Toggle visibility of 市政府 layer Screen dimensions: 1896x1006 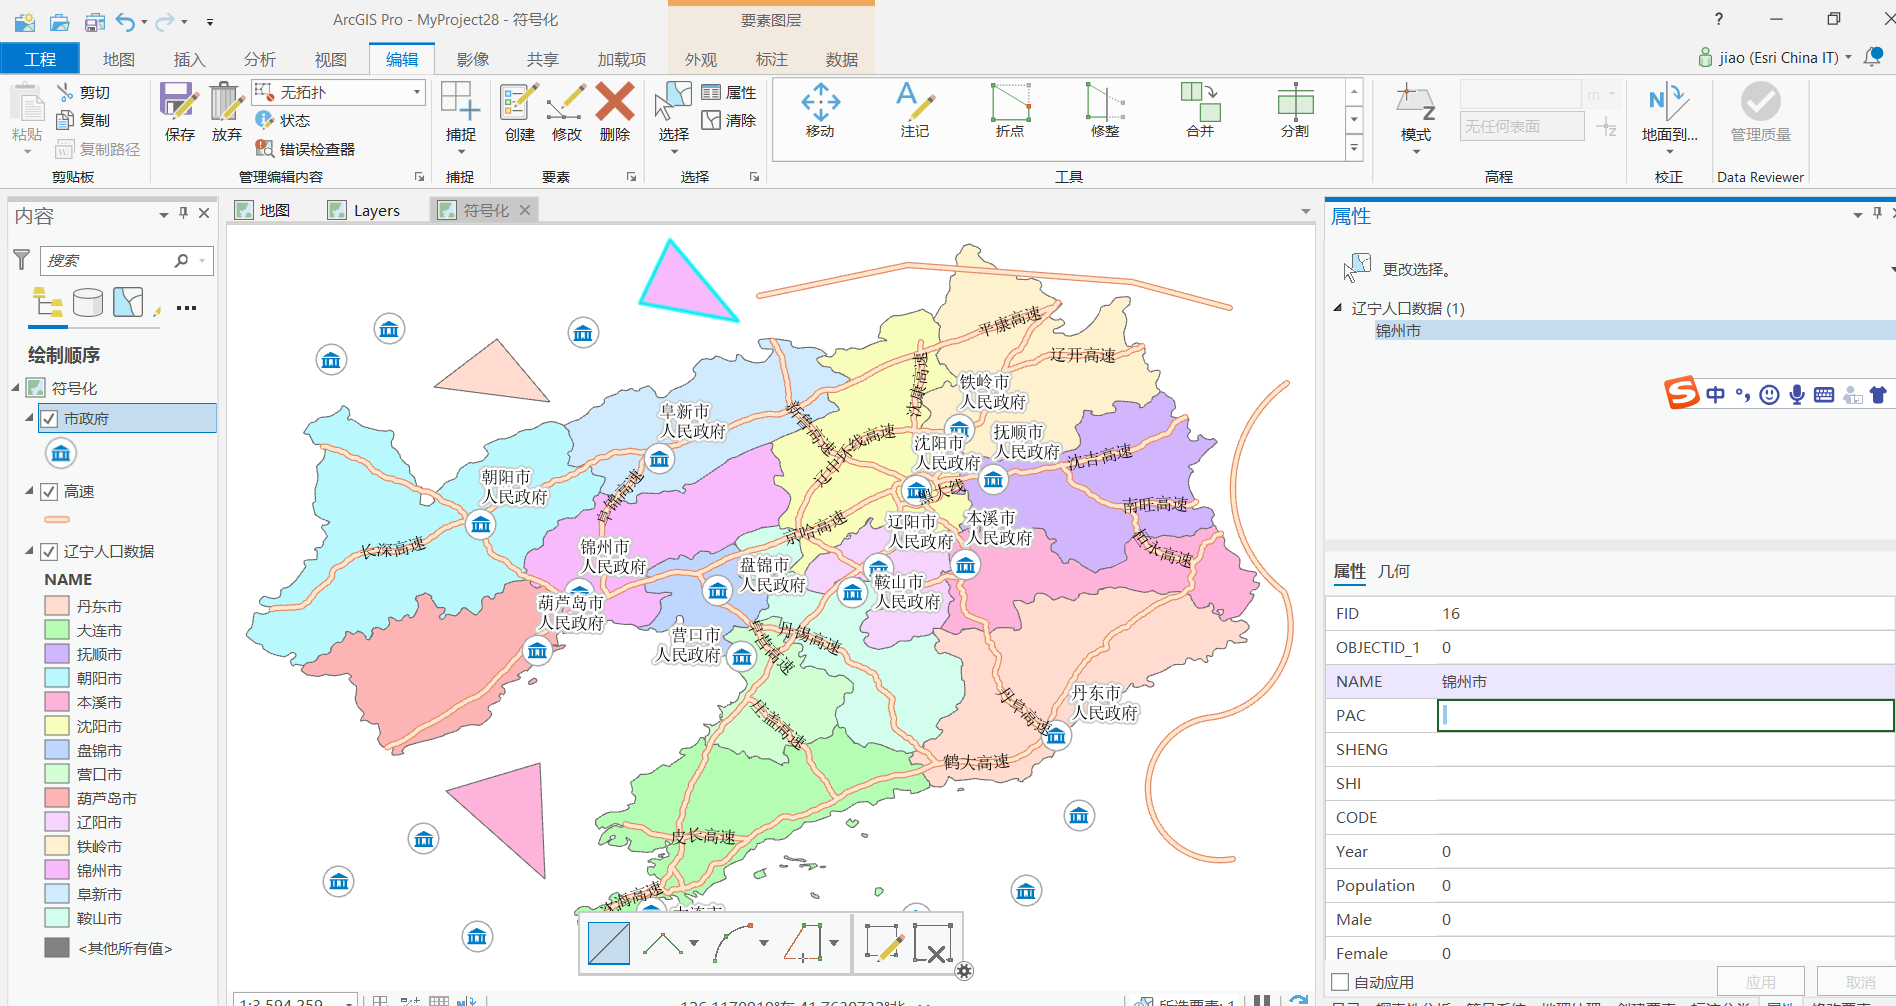click(50, 419)
